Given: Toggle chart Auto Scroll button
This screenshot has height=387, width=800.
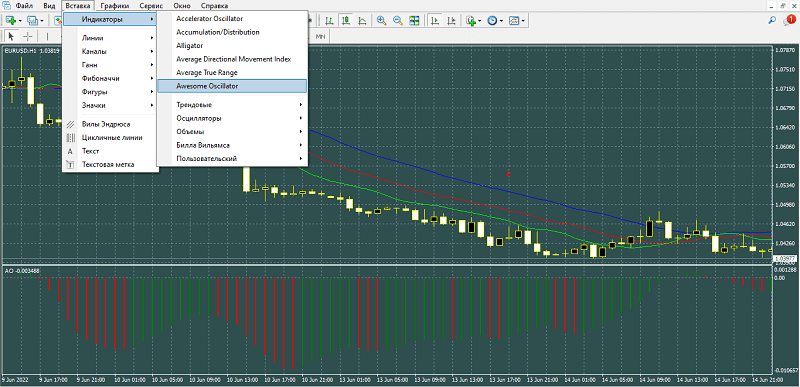Looking at the screenshot, I should click(x=435, y=20).
